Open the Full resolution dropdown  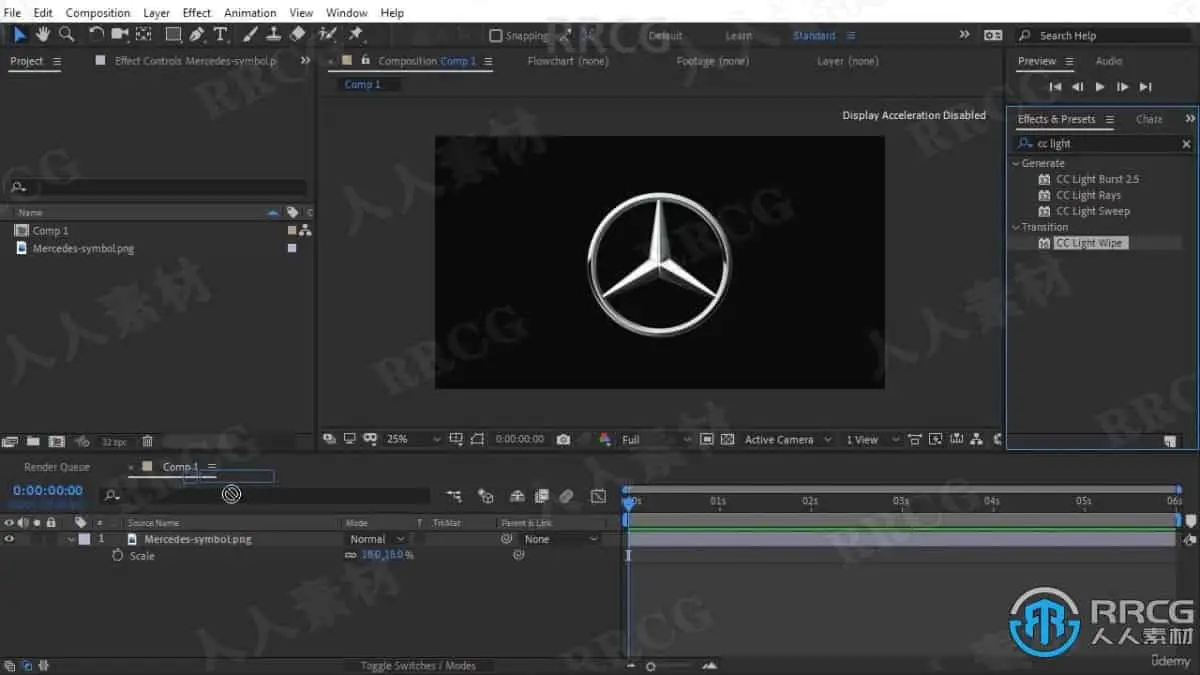[655, 439]
